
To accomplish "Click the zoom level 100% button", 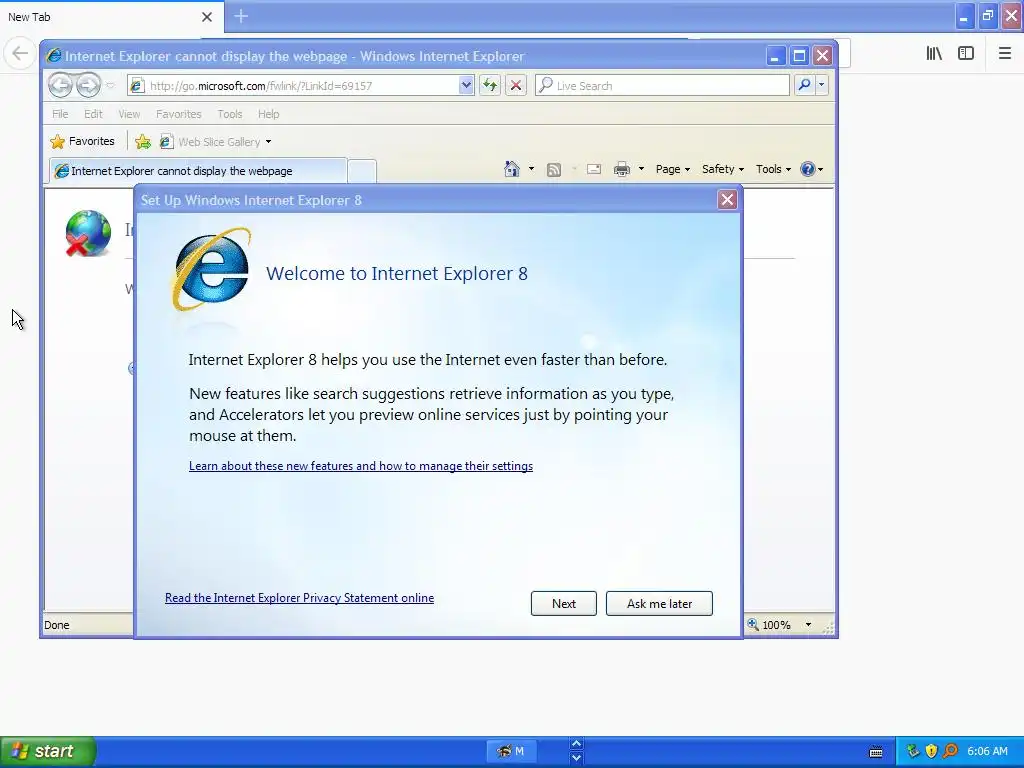I will pos(769,624).
